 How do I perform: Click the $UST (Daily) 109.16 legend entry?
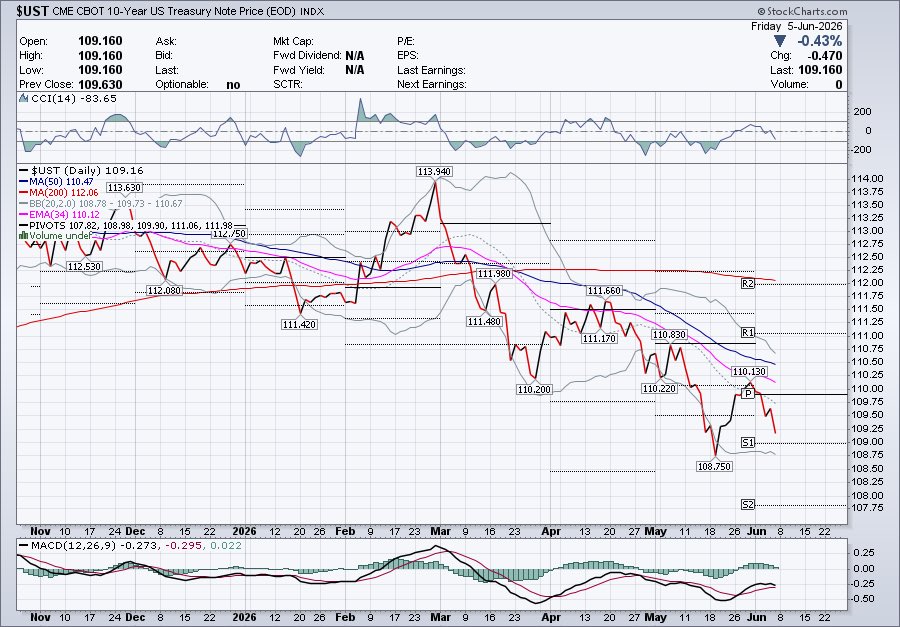pyautogui.click(x=87, y=171)
